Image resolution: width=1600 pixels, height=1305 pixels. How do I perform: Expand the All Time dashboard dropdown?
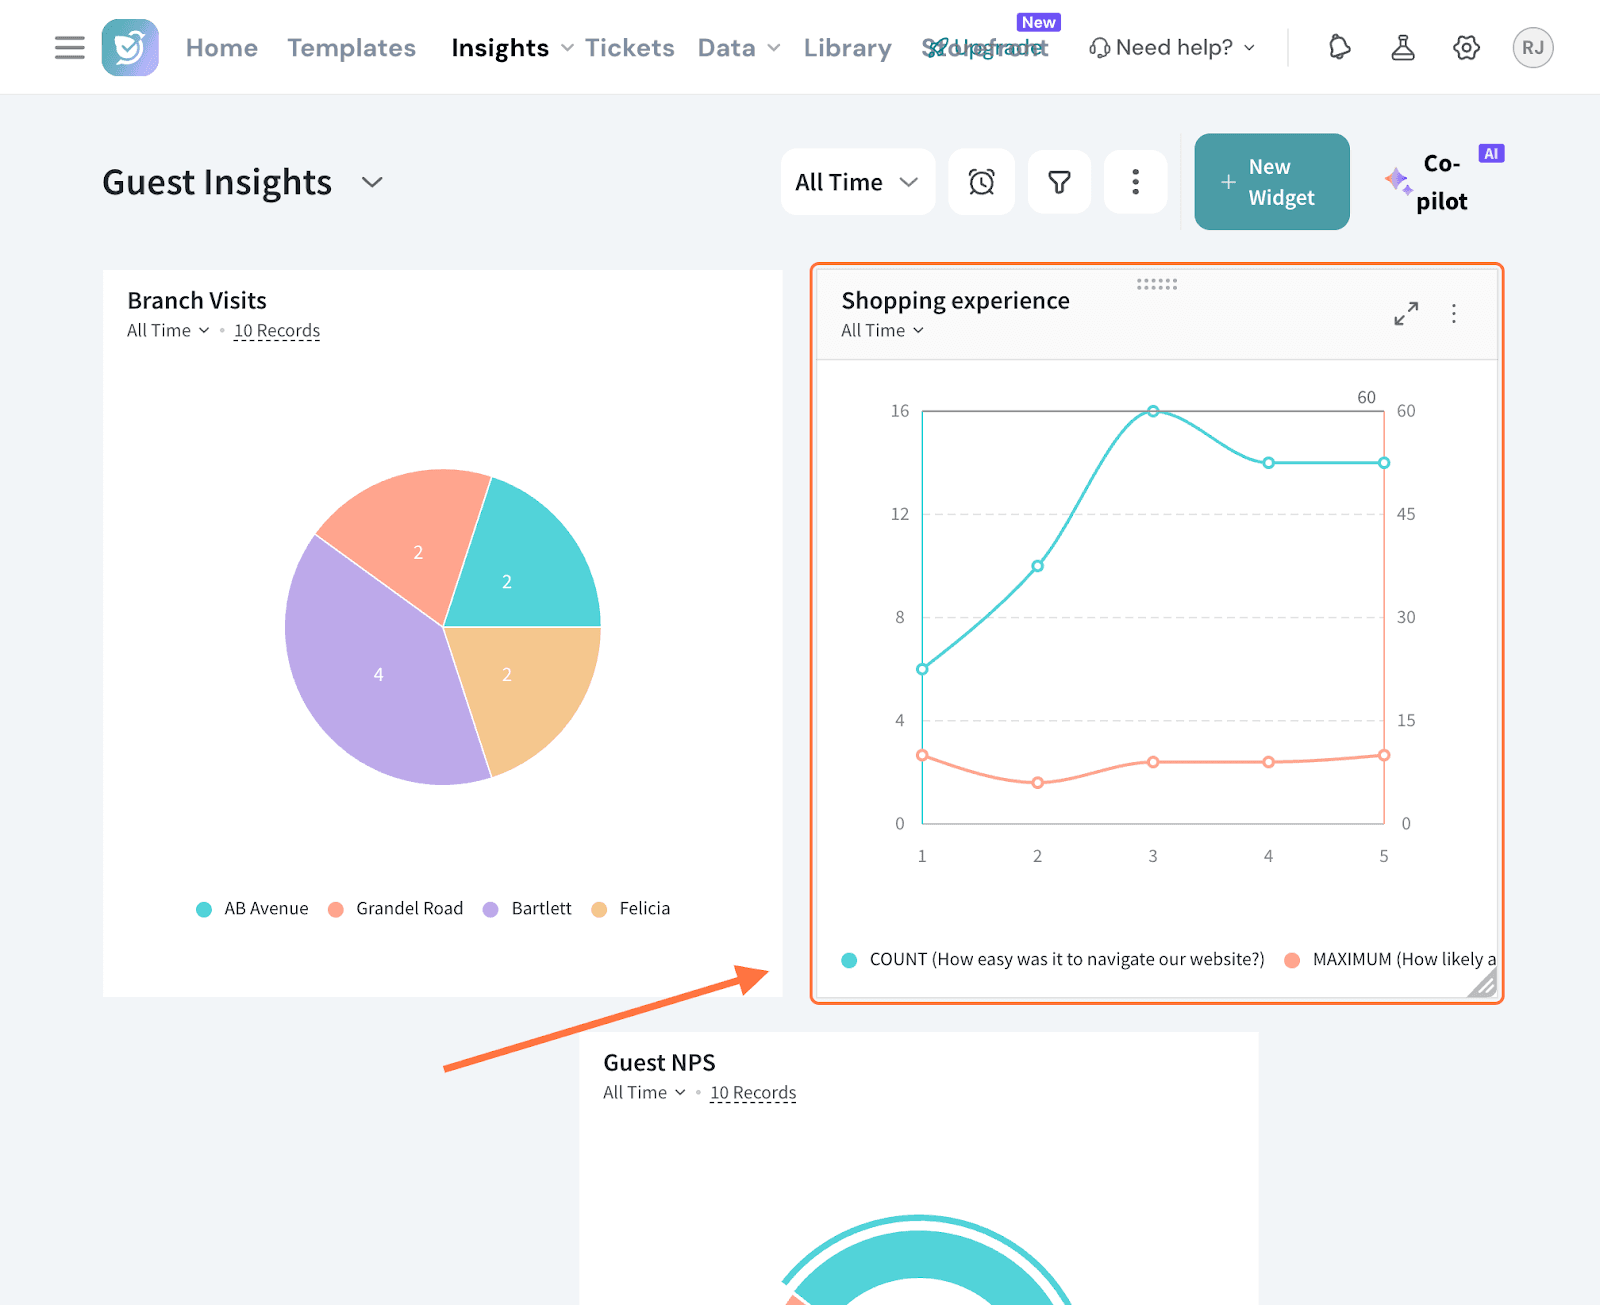pyautogui.click(x=857, y=182)
